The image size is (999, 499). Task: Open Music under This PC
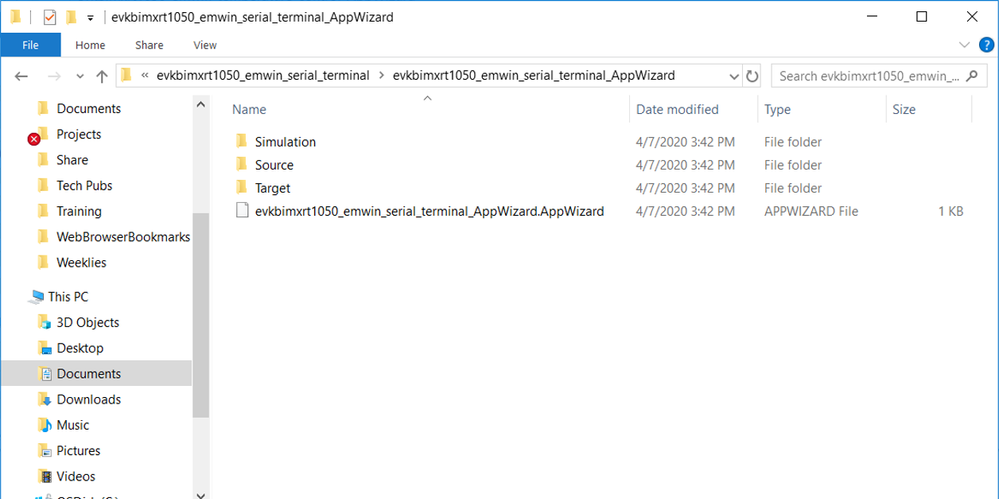[x=73, y=424]
